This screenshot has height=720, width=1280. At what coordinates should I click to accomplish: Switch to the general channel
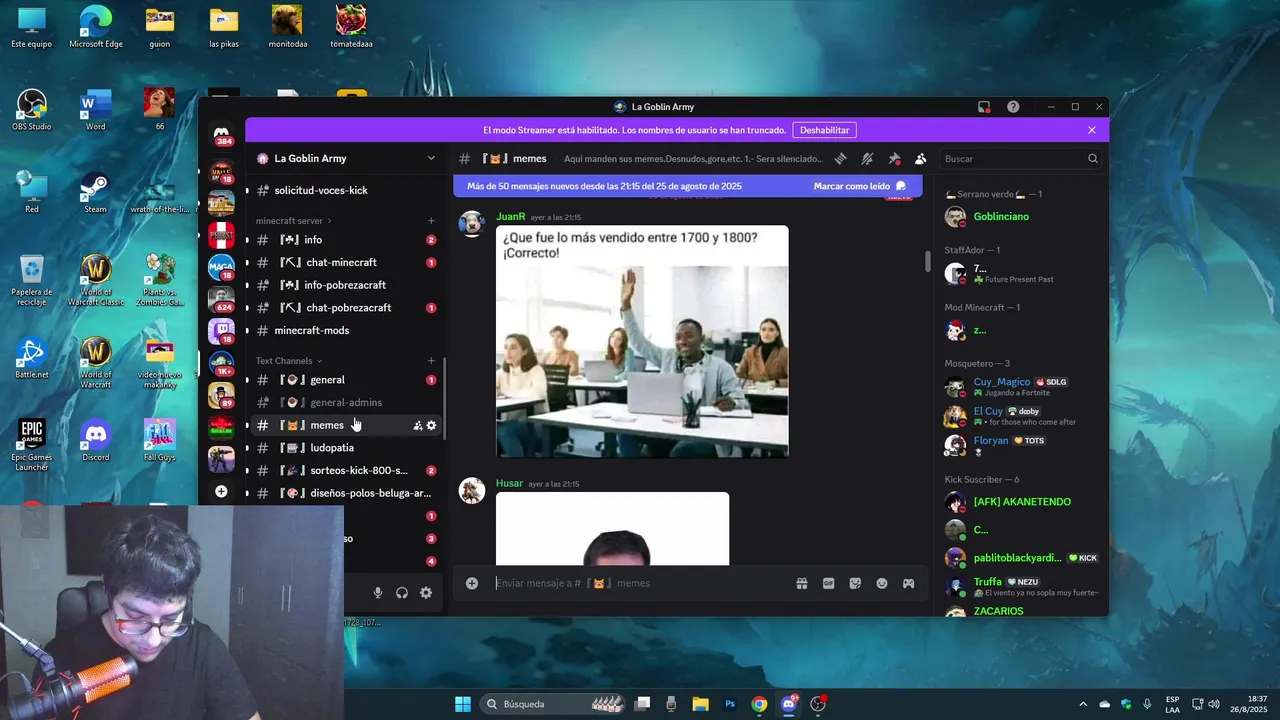tap(345, 380)
